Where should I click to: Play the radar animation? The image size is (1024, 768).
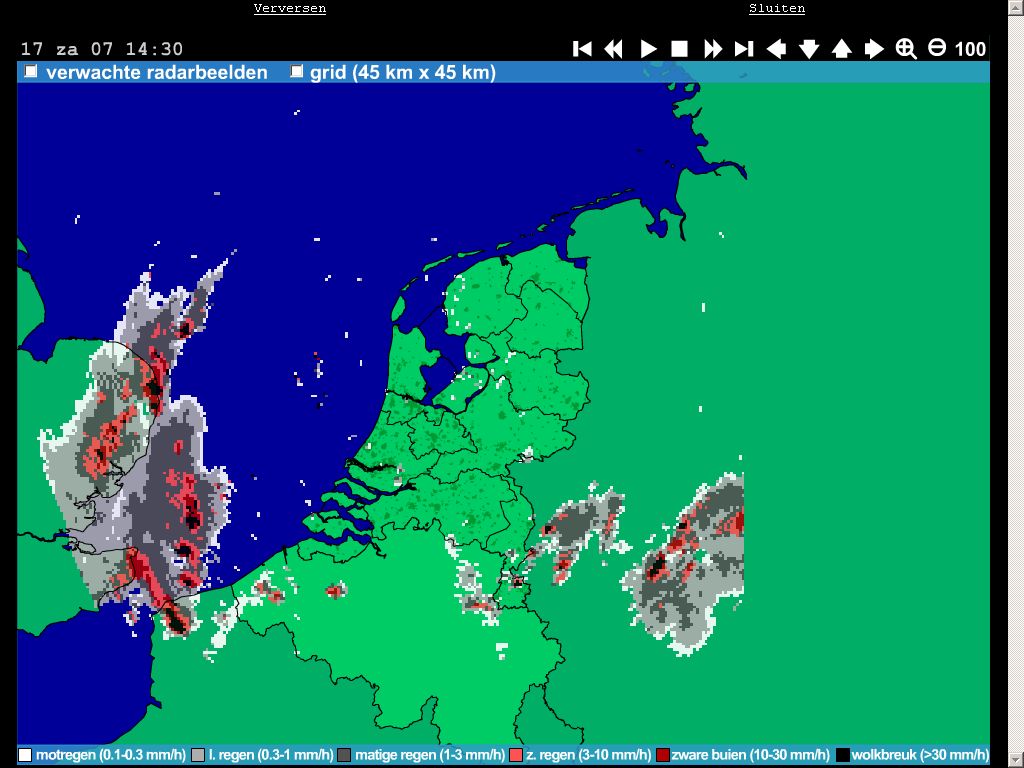[648, 49]
